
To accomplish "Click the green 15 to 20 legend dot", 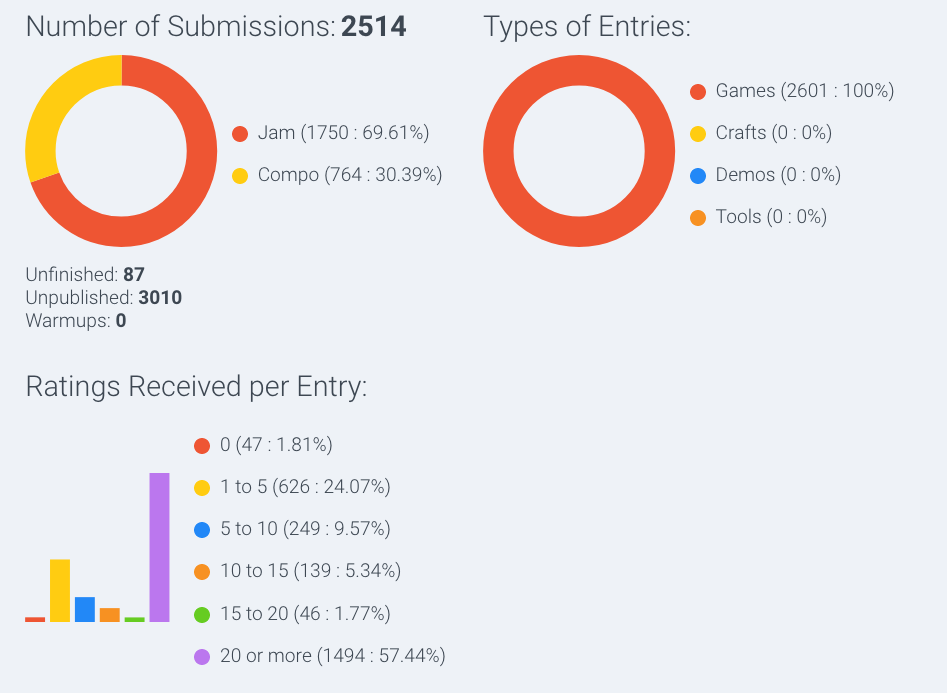I will click(x=202, y=614).
